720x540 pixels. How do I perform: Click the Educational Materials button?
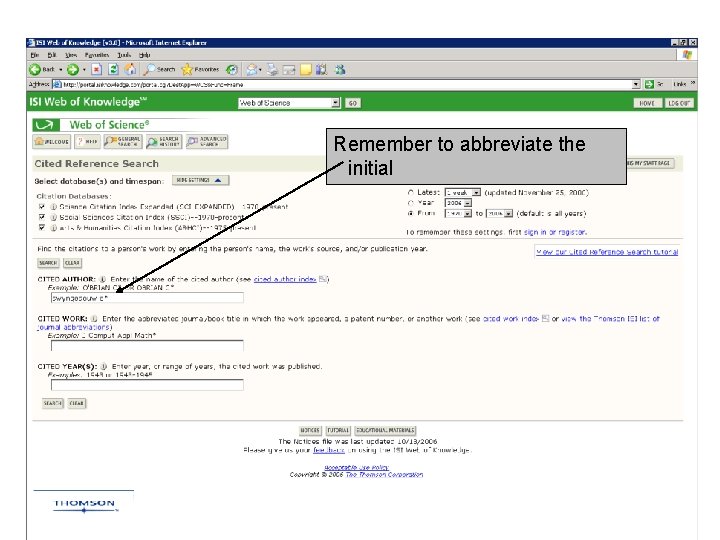pyautogui.click(x=385, y=430)
